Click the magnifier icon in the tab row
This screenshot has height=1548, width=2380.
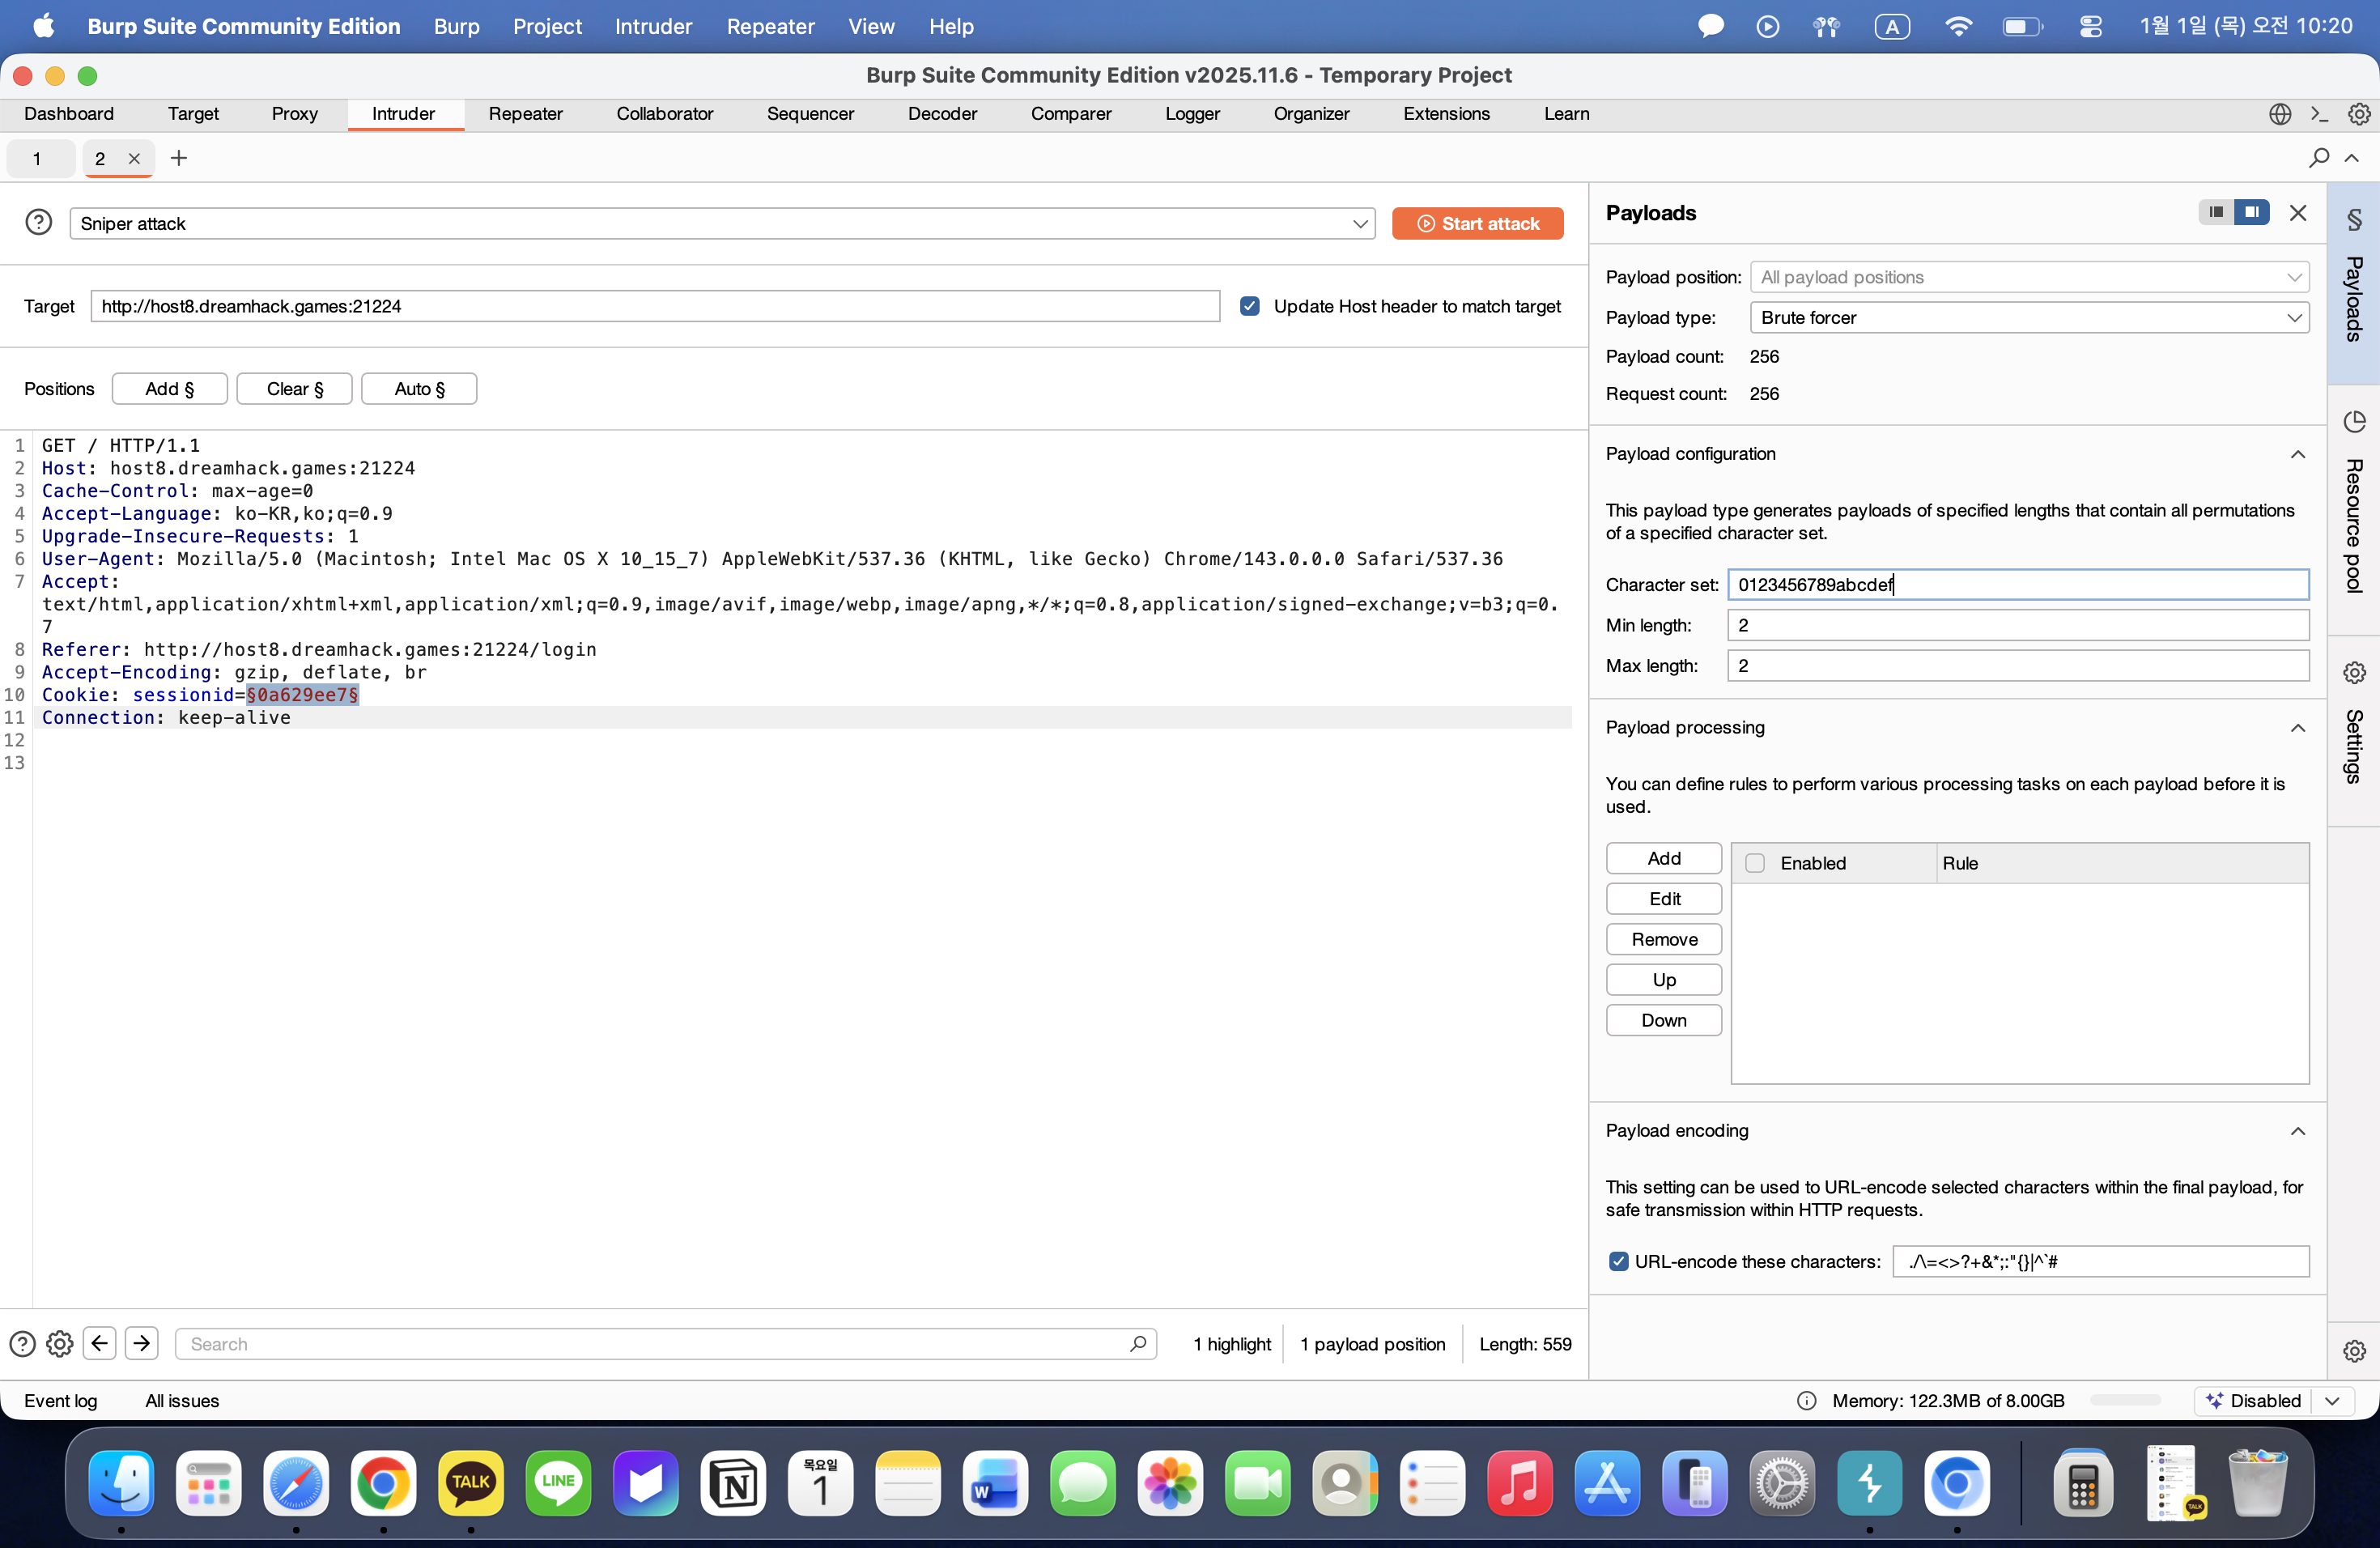pos(2318,158)
